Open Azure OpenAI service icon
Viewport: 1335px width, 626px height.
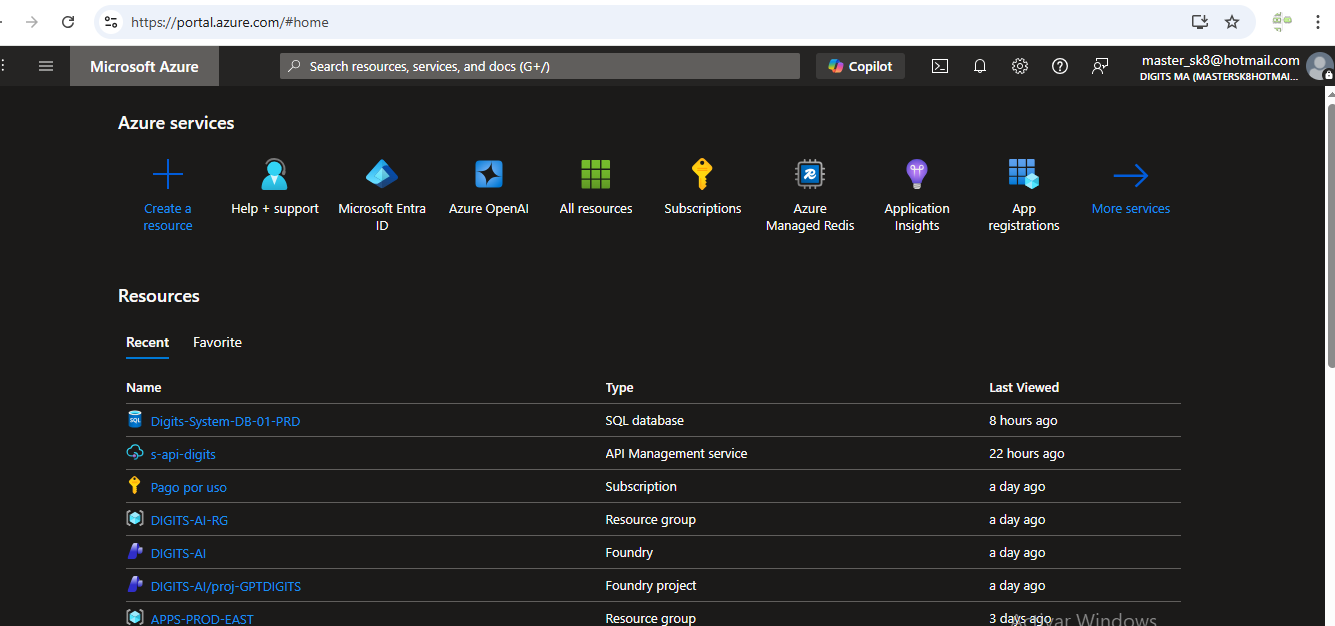tap(489, 175)
